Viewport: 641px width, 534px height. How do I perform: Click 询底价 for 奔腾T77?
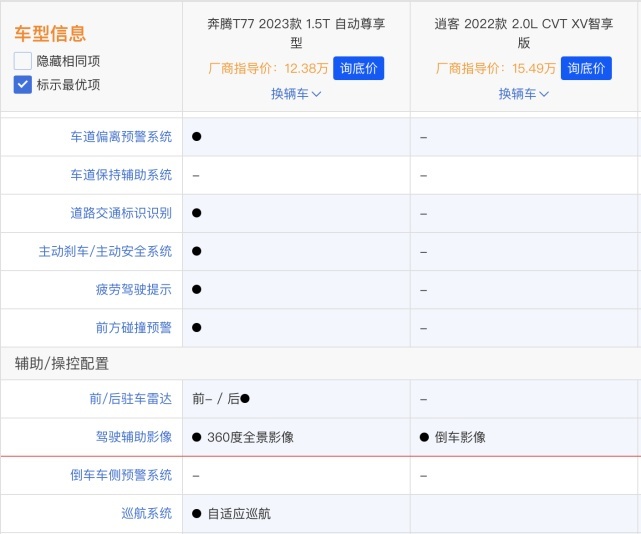358,68
